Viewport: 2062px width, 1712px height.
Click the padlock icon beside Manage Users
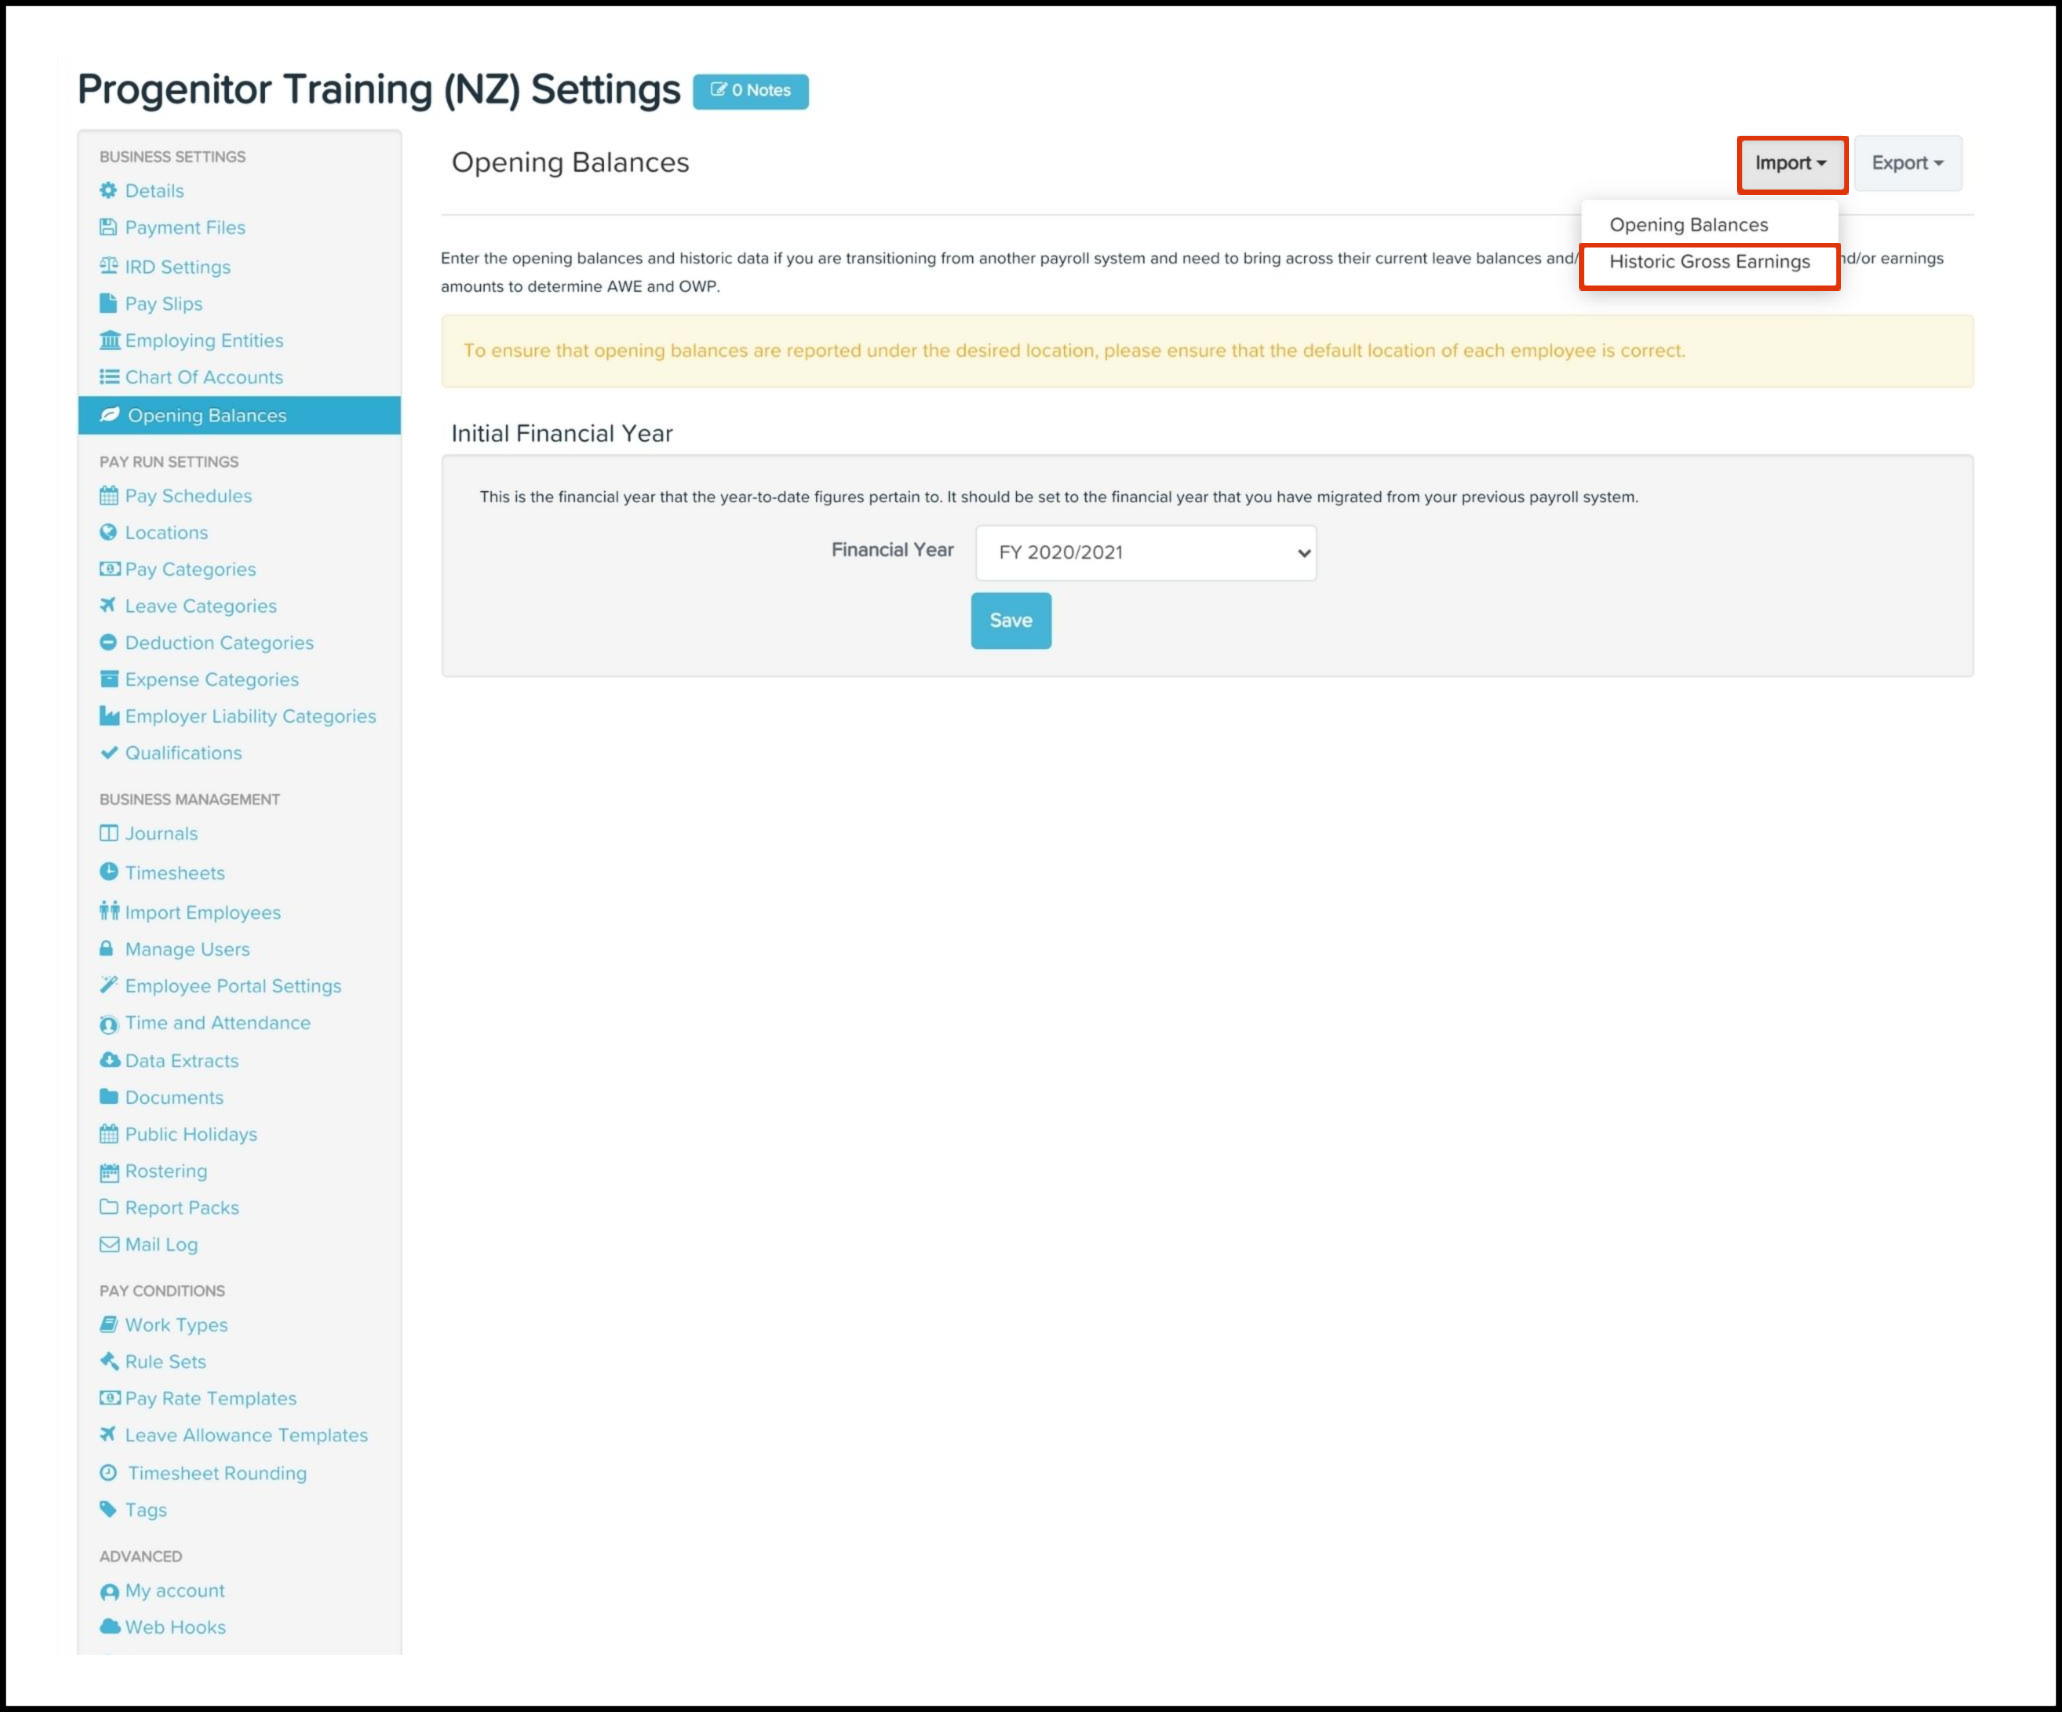click(x=107, y=948)
